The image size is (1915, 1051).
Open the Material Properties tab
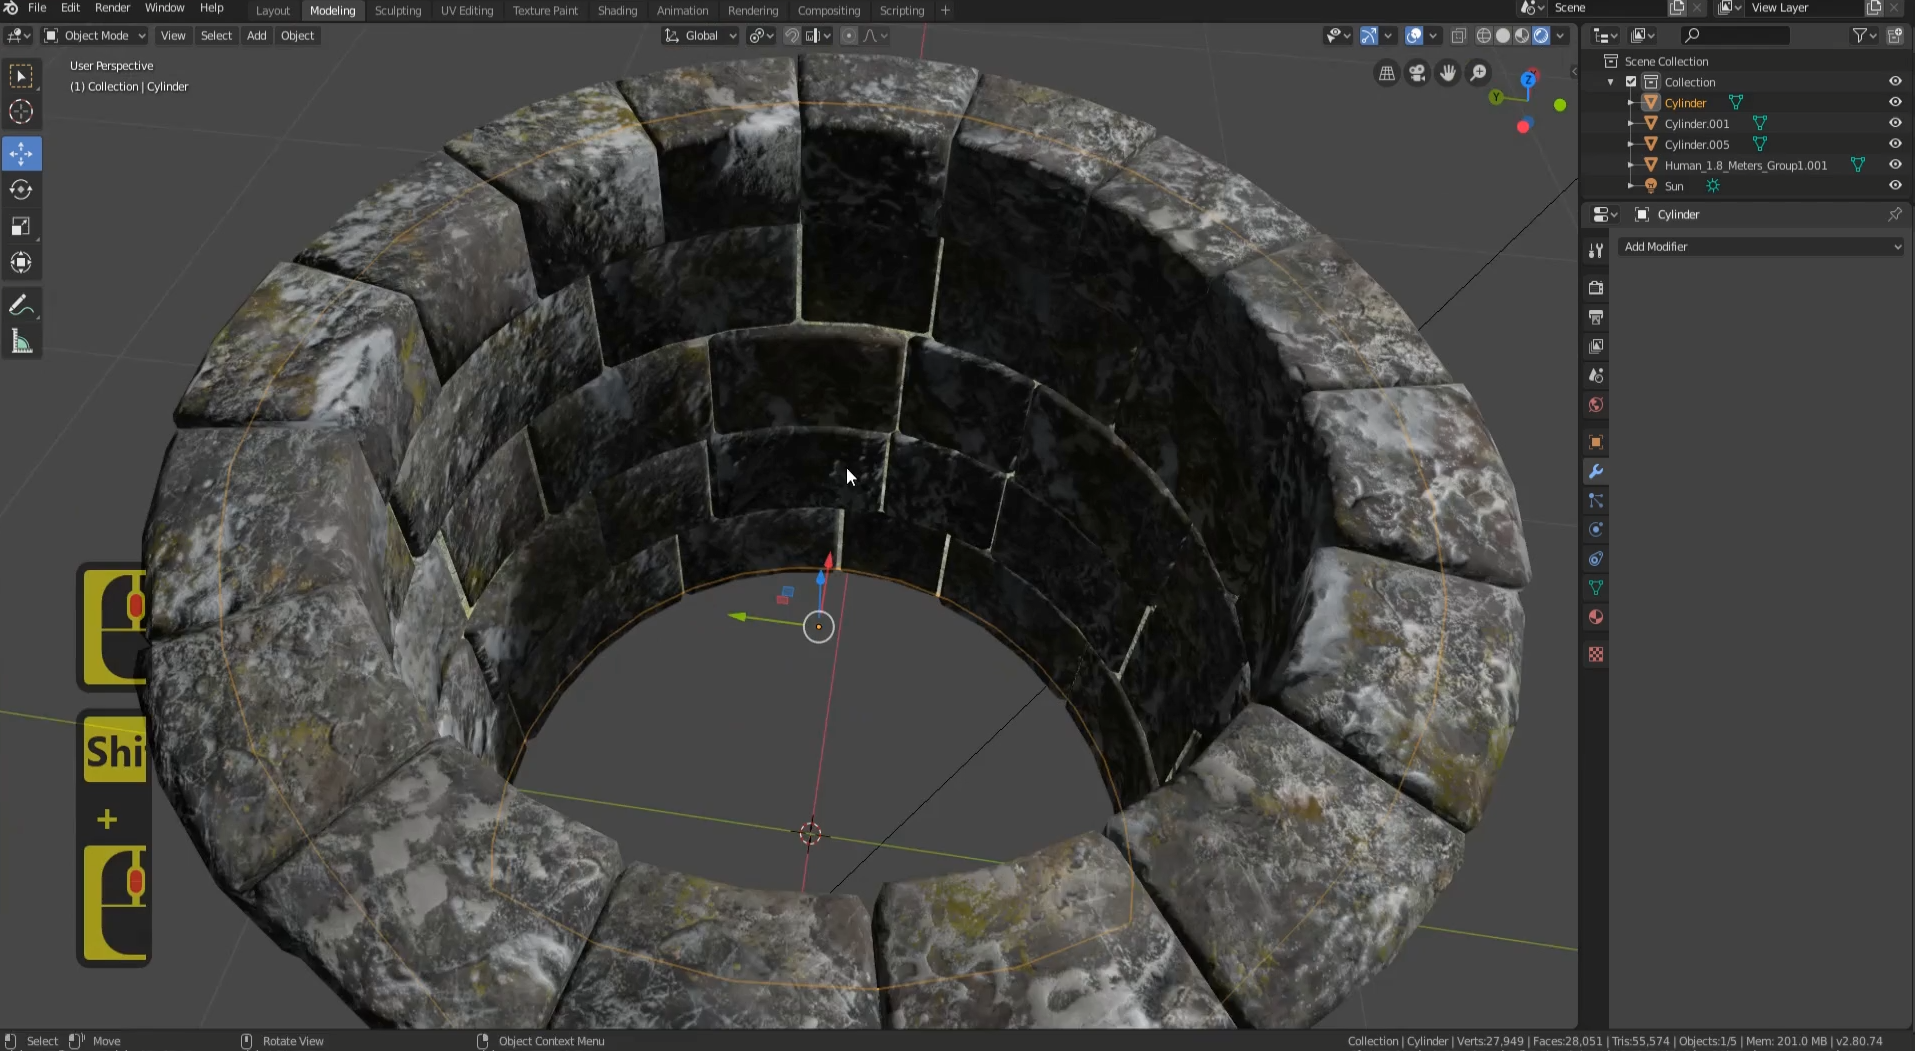tap(1596, 617)
